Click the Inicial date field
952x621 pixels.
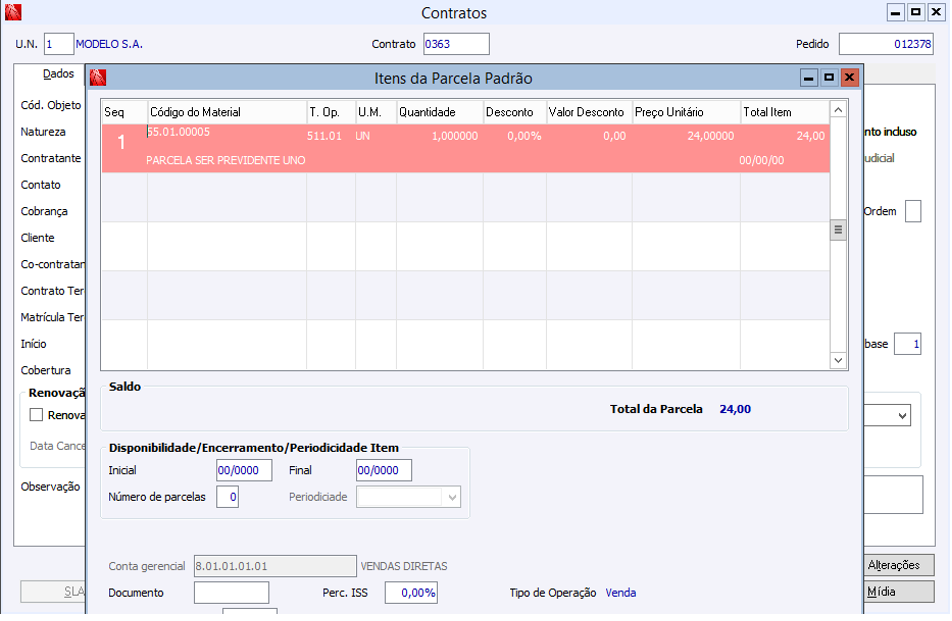tap(244, 470)
